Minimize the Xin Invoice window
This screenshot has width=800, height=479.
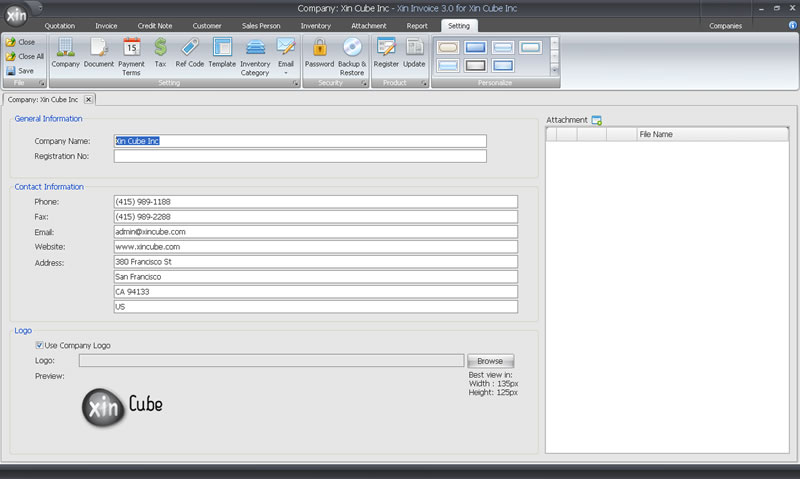point(761,8)
